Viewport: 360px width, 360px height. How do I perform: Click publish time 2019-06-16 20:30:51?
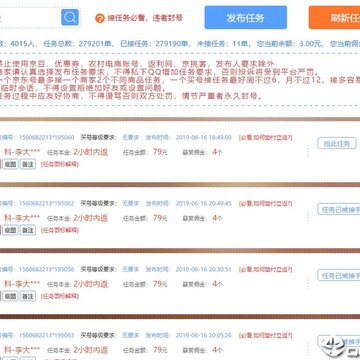pyautogui.click(x=203, y=269)
